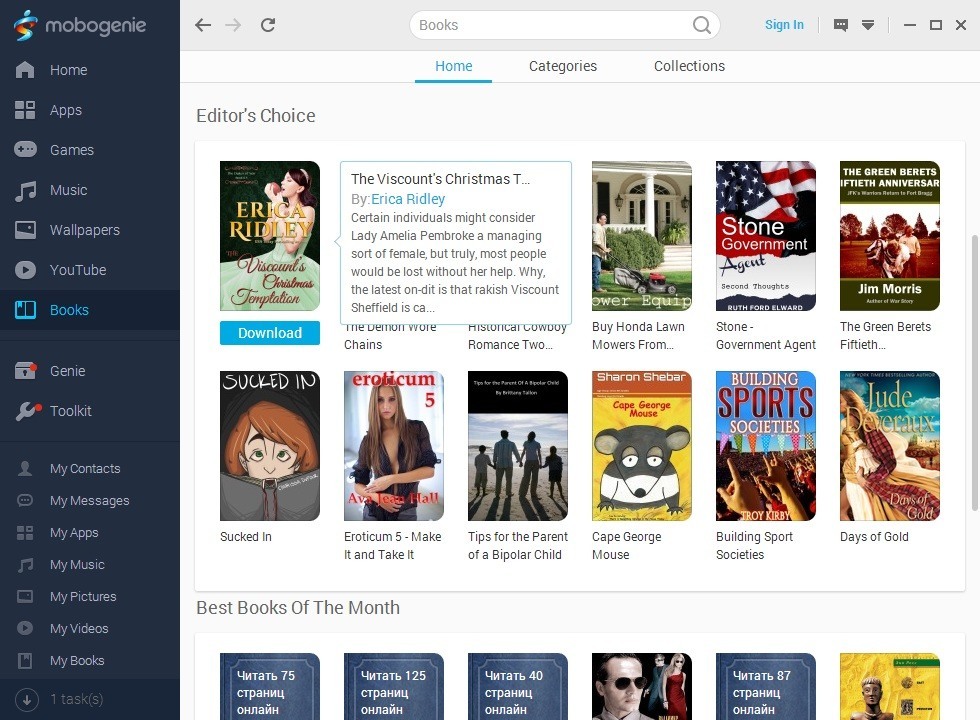
Task: Open the Toolkit wrench icon
Action: [x=25, y=411]
